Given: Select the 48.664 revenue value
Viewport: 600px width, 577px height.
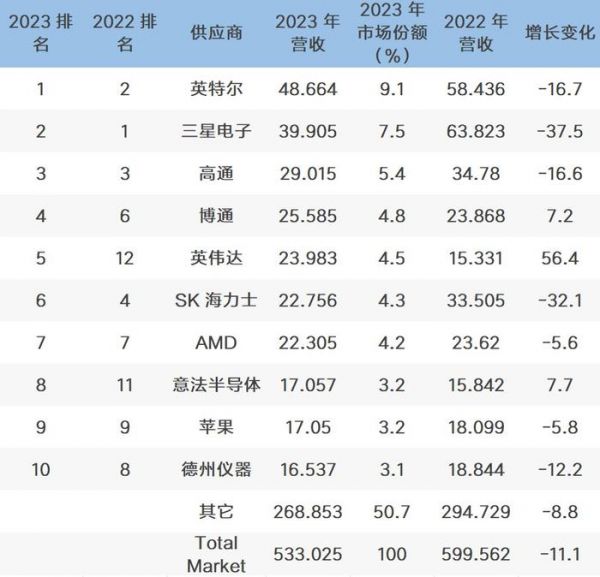Looking at the screenshot, I should coord(306,89).
